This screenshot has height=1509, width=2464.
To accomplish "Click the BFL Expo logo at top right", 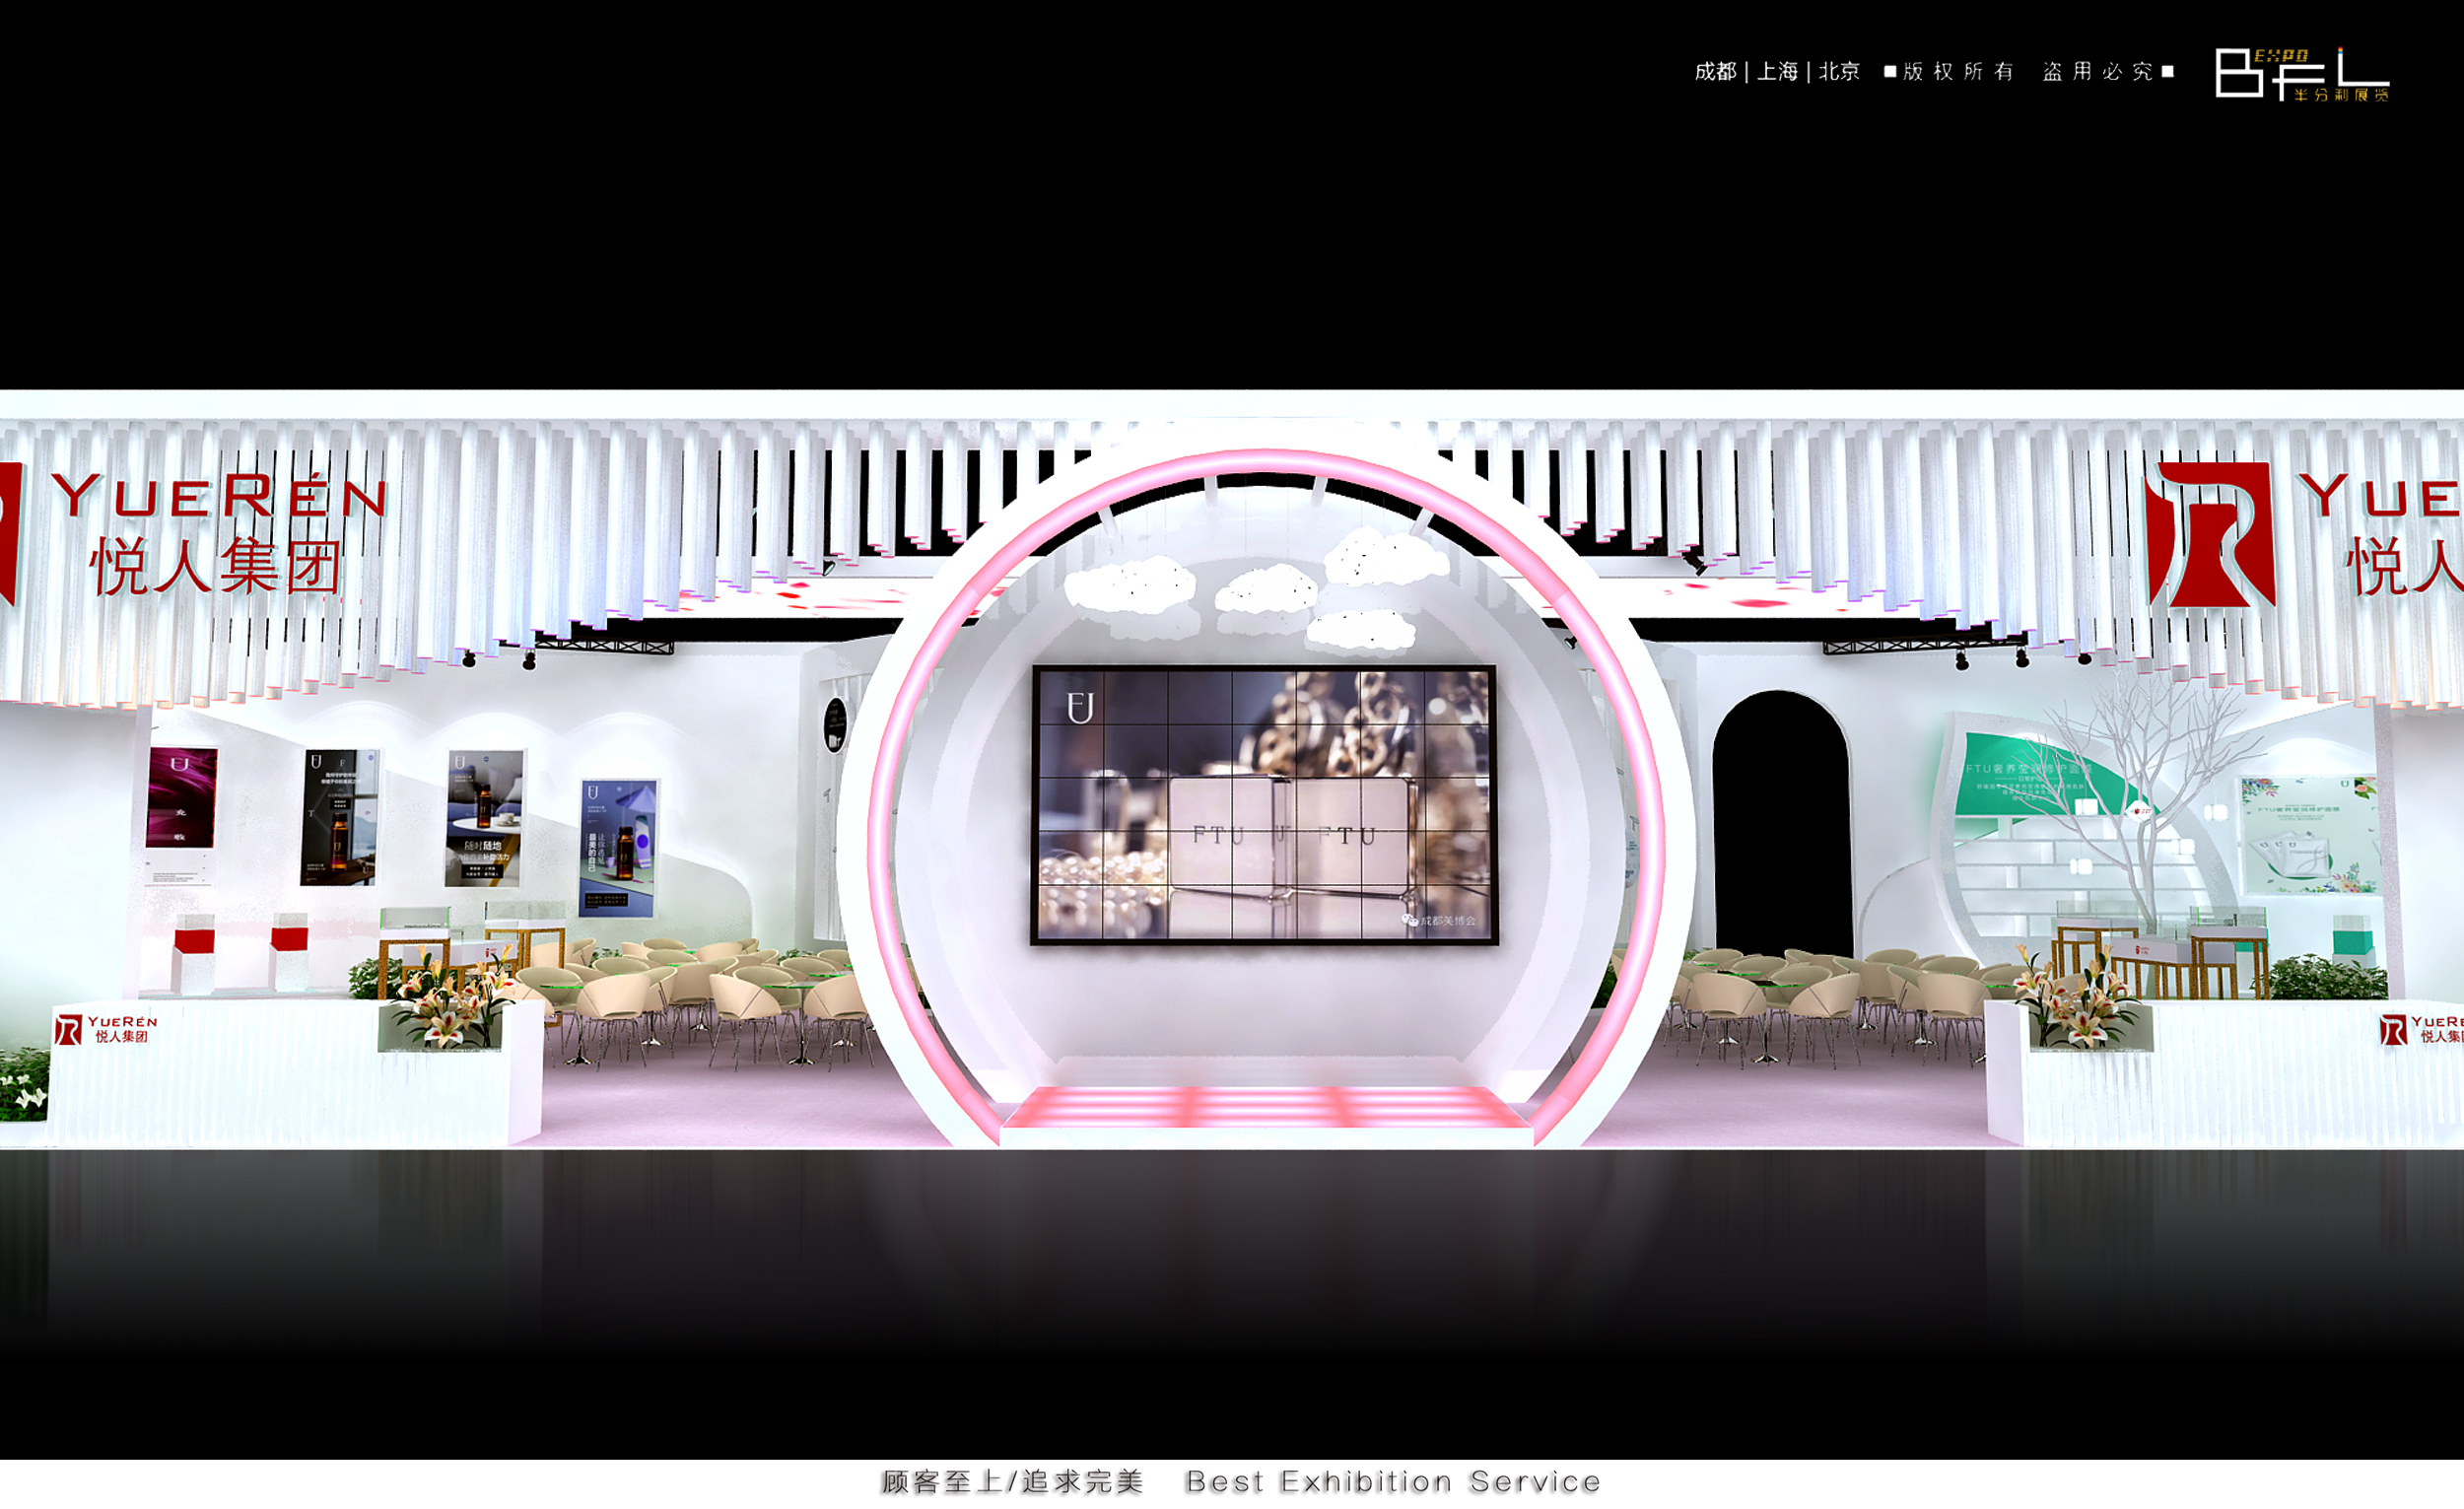I will coord(2302,74).
